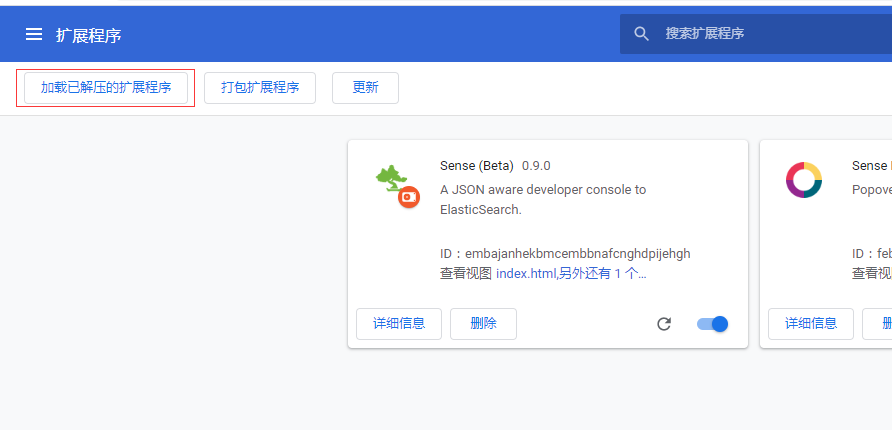Reload the Sense (Beta) extension
This screenshot has height=430, width=892.
tap(664, 324)
